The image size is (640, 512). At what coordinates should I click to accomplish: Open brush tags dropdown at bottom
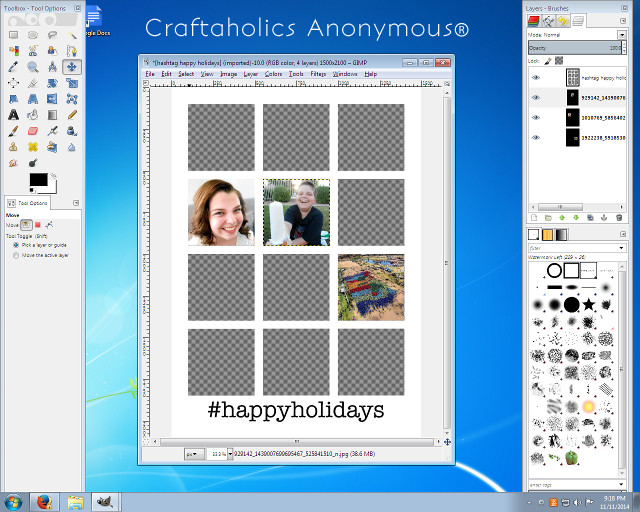(622, 485)
